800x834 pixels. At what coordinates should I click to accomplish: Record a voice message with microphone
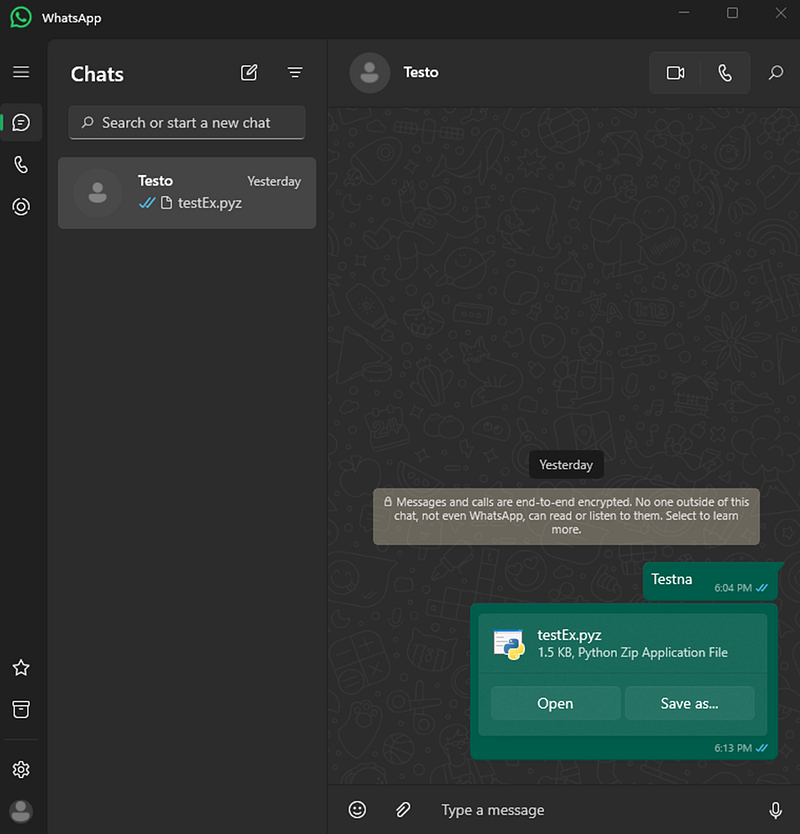click(776, 810)
